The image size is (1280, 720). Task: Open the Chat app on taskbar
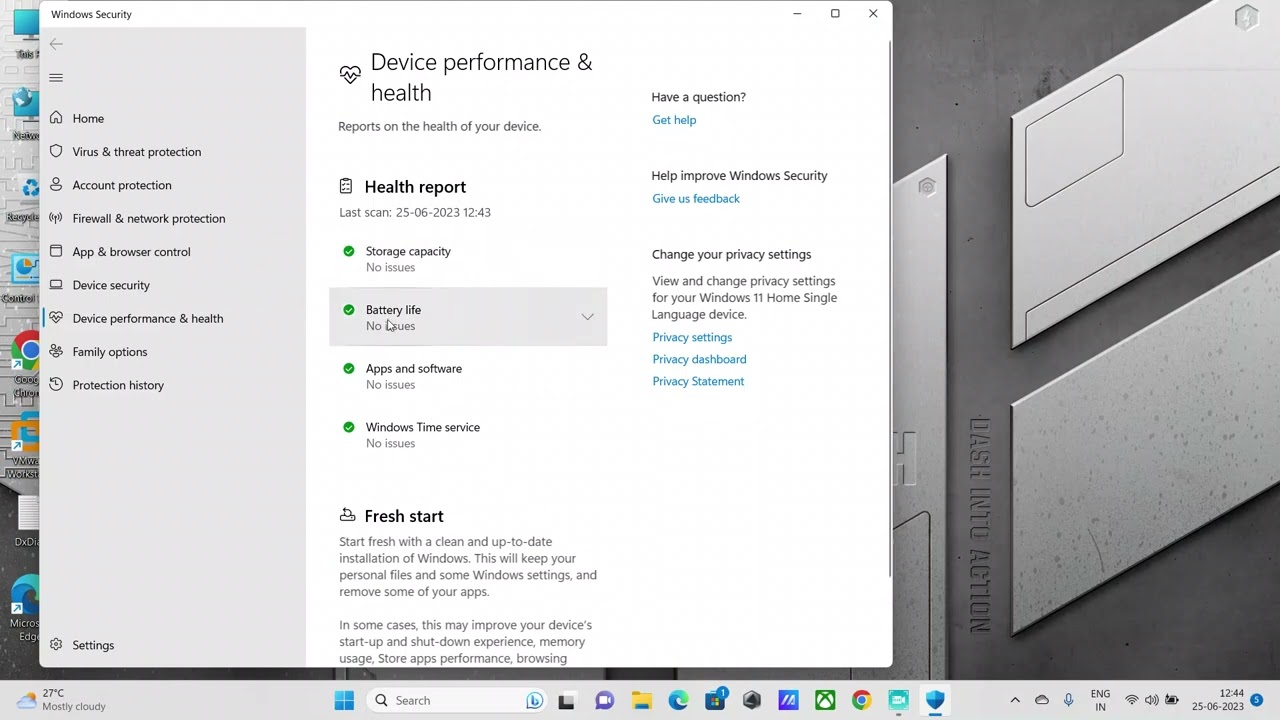[604, 700]
